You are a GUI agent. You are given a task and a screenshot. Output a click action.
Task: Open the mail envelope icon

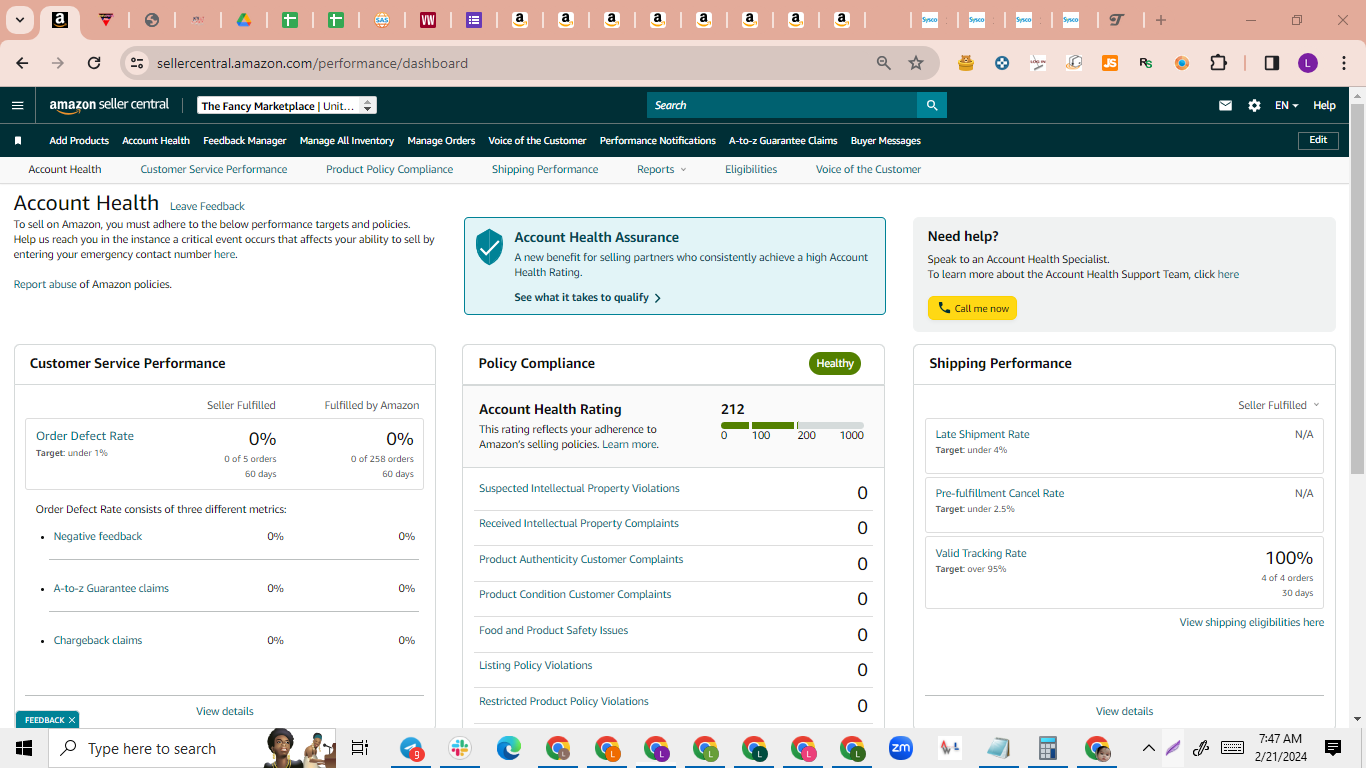(1225, 105)
